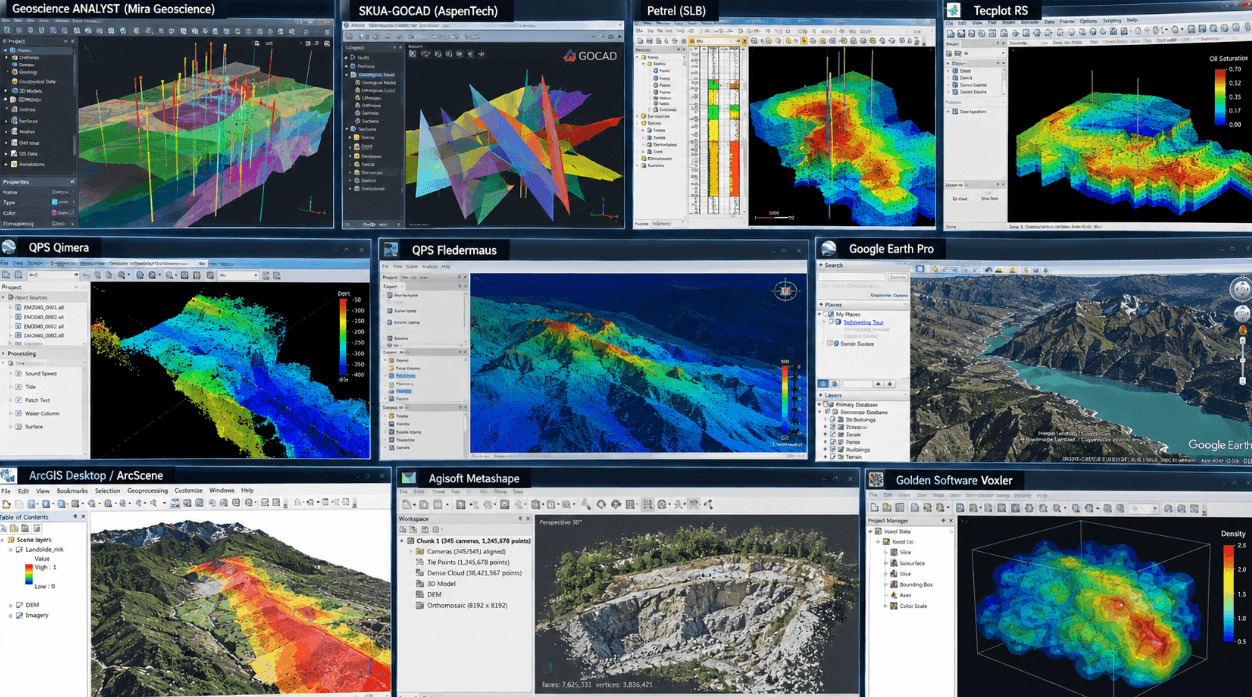Click the Dense Cloud item icon in Metashape
1252x697 pixels.
[x=420, y=573]
